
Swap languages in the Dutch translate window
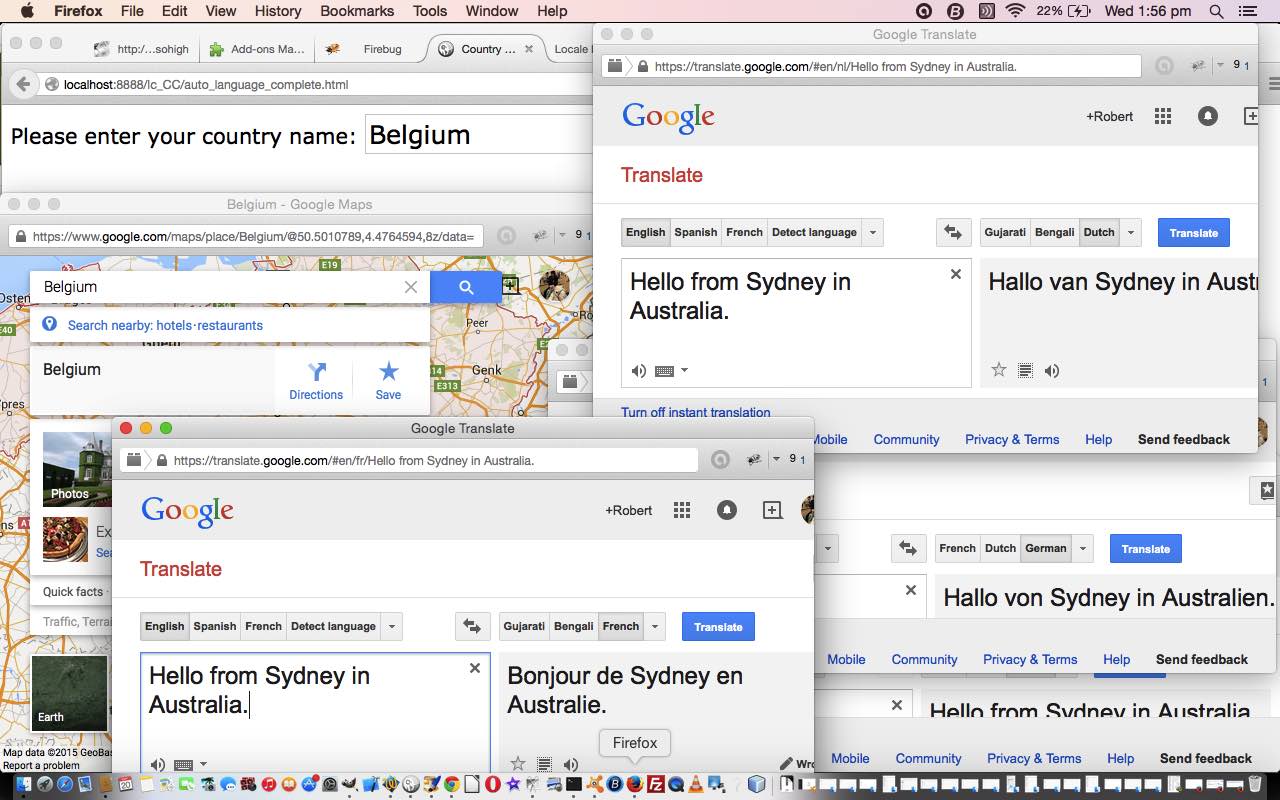tap(953, 232)
